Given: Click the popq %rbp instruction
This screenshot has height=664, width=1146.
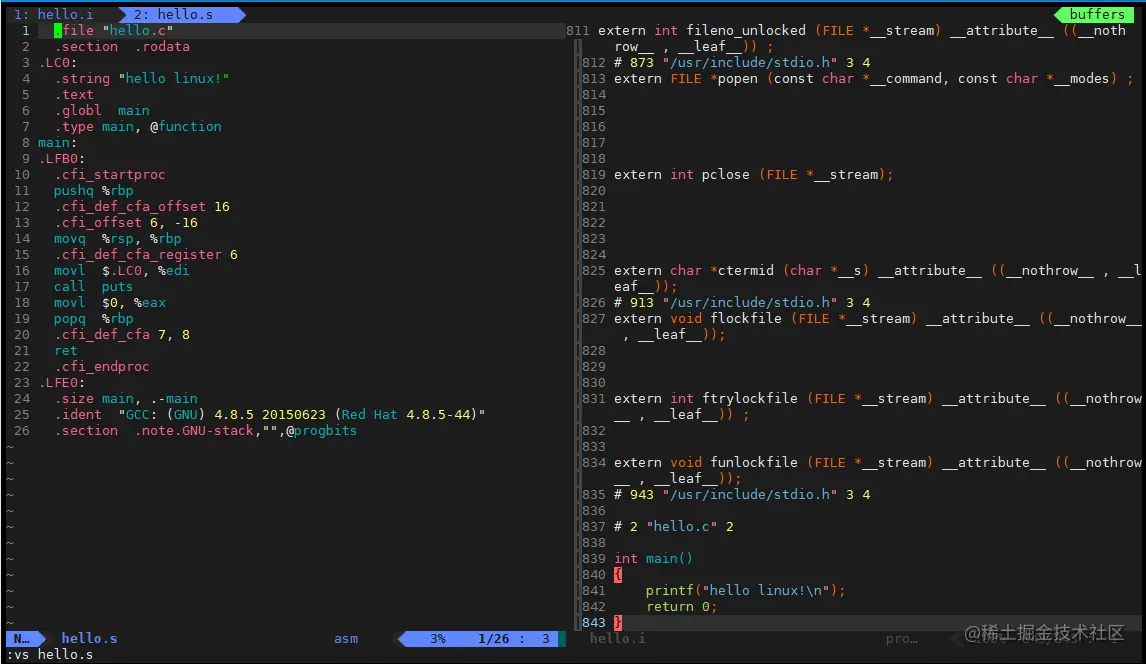Looking at the screenshot, I should (94, 319).
